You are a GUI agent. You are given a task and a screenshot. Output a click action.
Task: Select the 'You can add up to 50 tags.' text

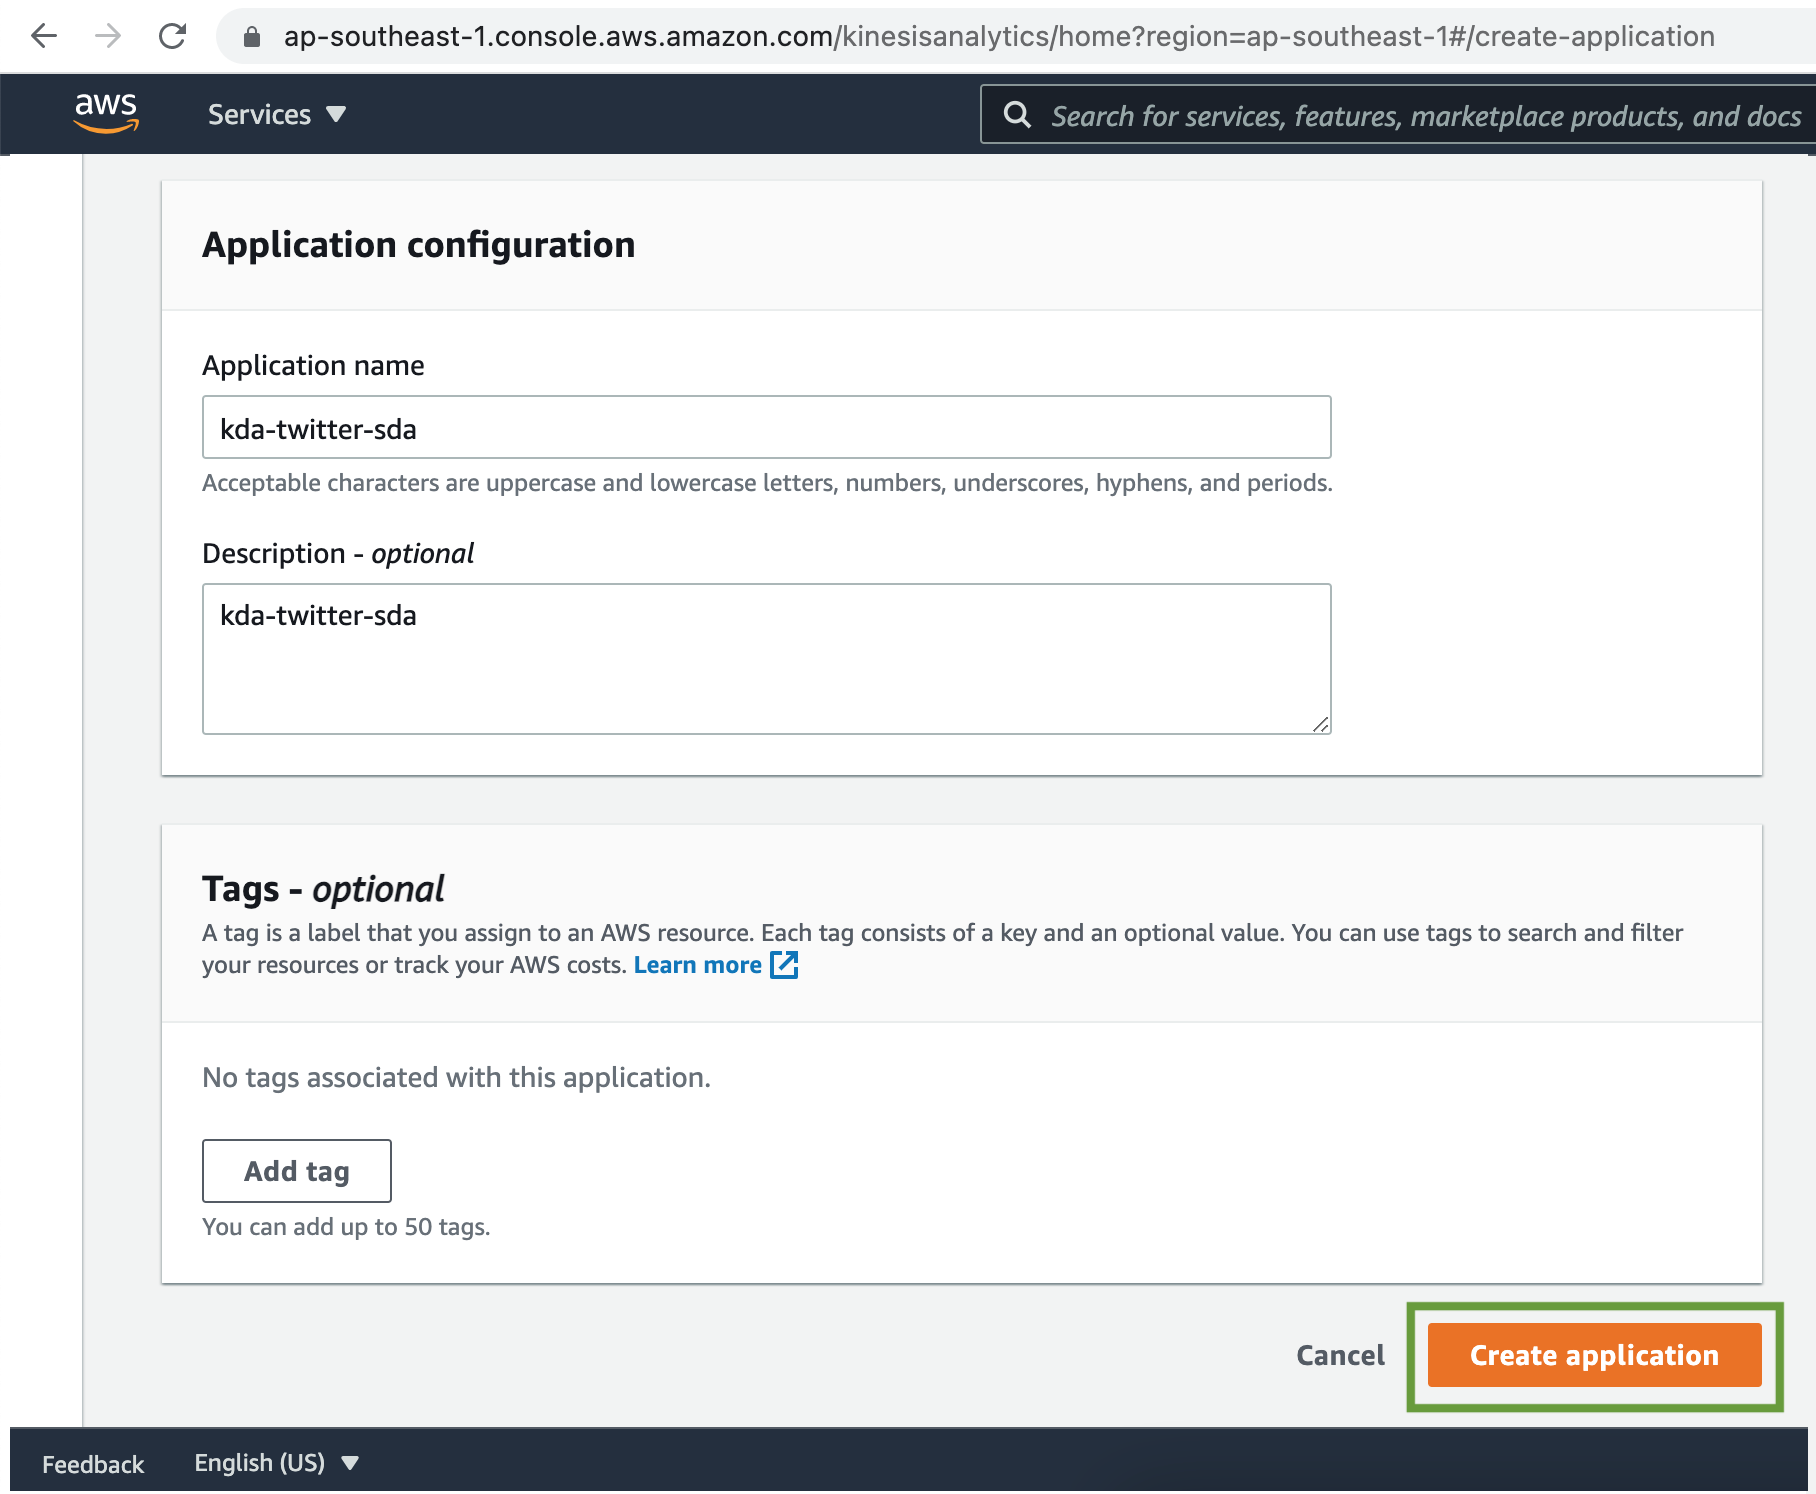pos(346,1227)
